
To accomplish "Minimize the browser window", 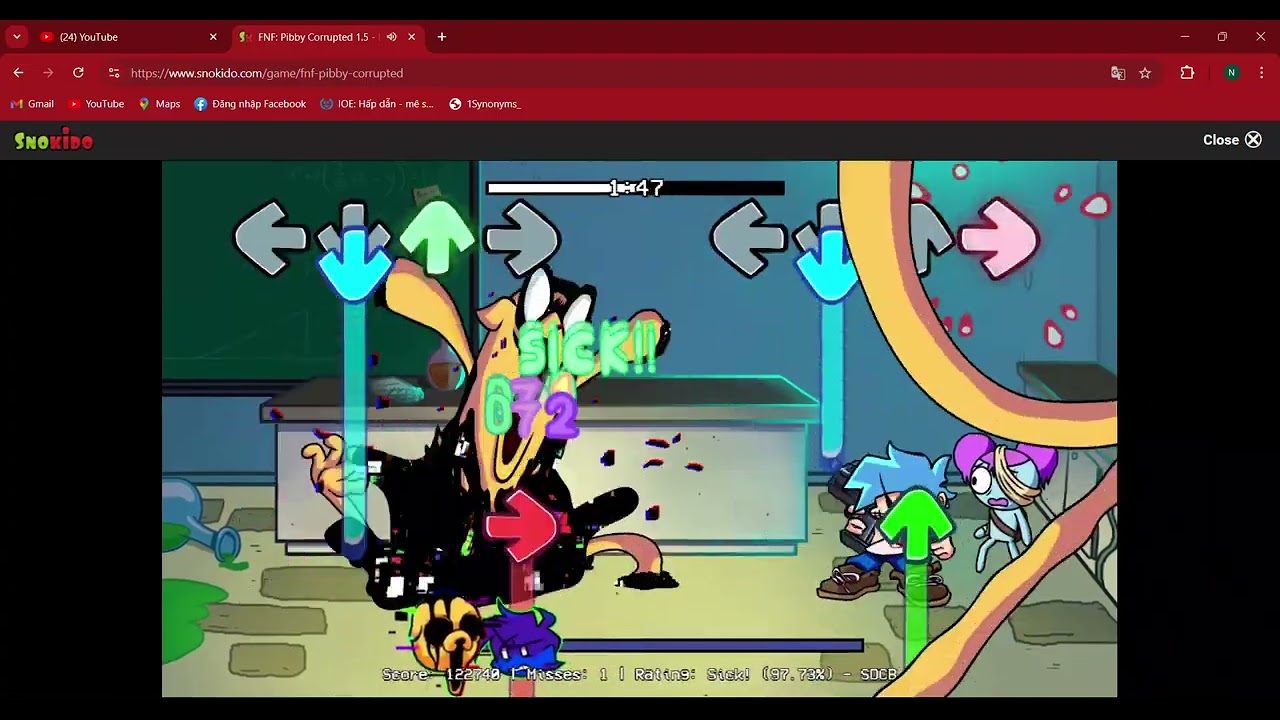I will (1185, 37).
